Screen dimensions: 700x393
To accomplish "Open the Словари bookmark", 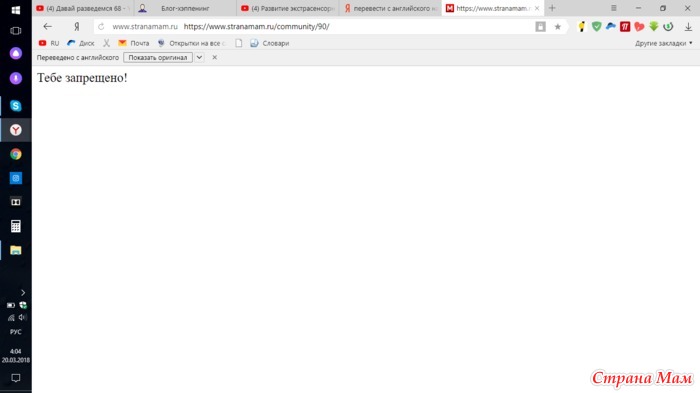I will (270, 43).
